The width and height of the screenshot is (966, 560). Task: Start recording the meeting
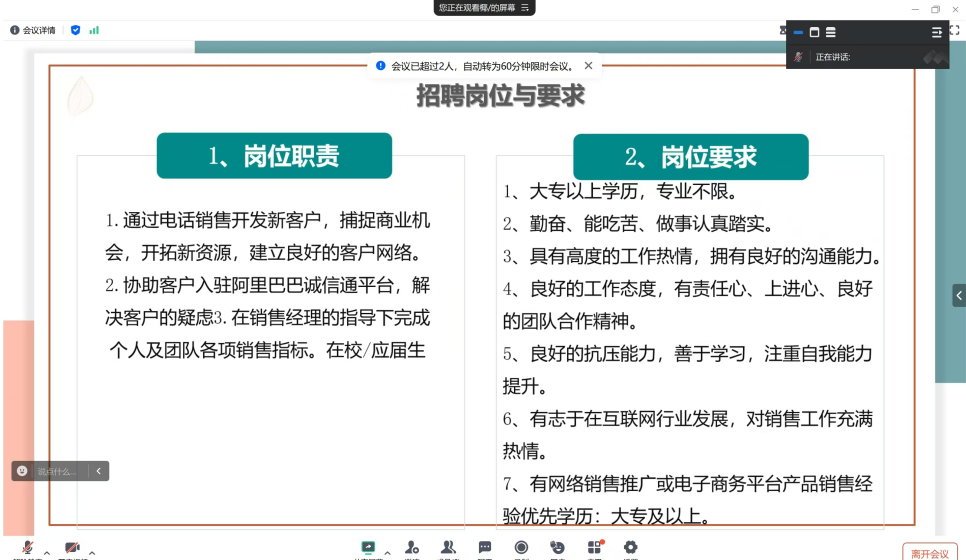(521, 548)
